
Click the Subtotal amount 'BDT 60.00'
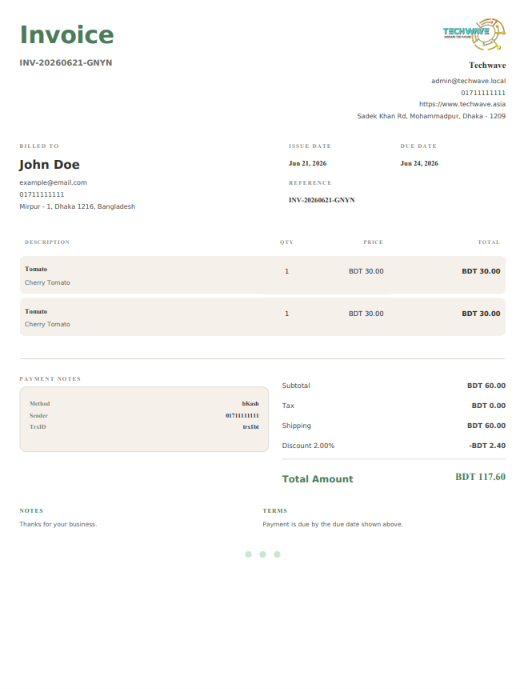486,385
